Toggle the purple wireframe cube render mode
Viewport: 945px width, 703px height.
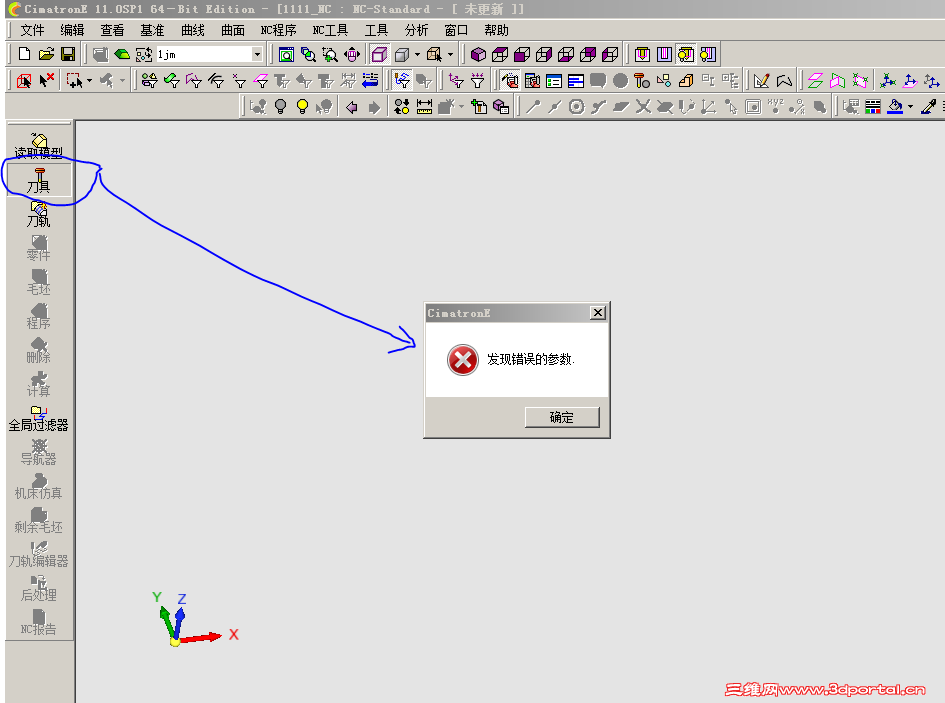[379, 55]
